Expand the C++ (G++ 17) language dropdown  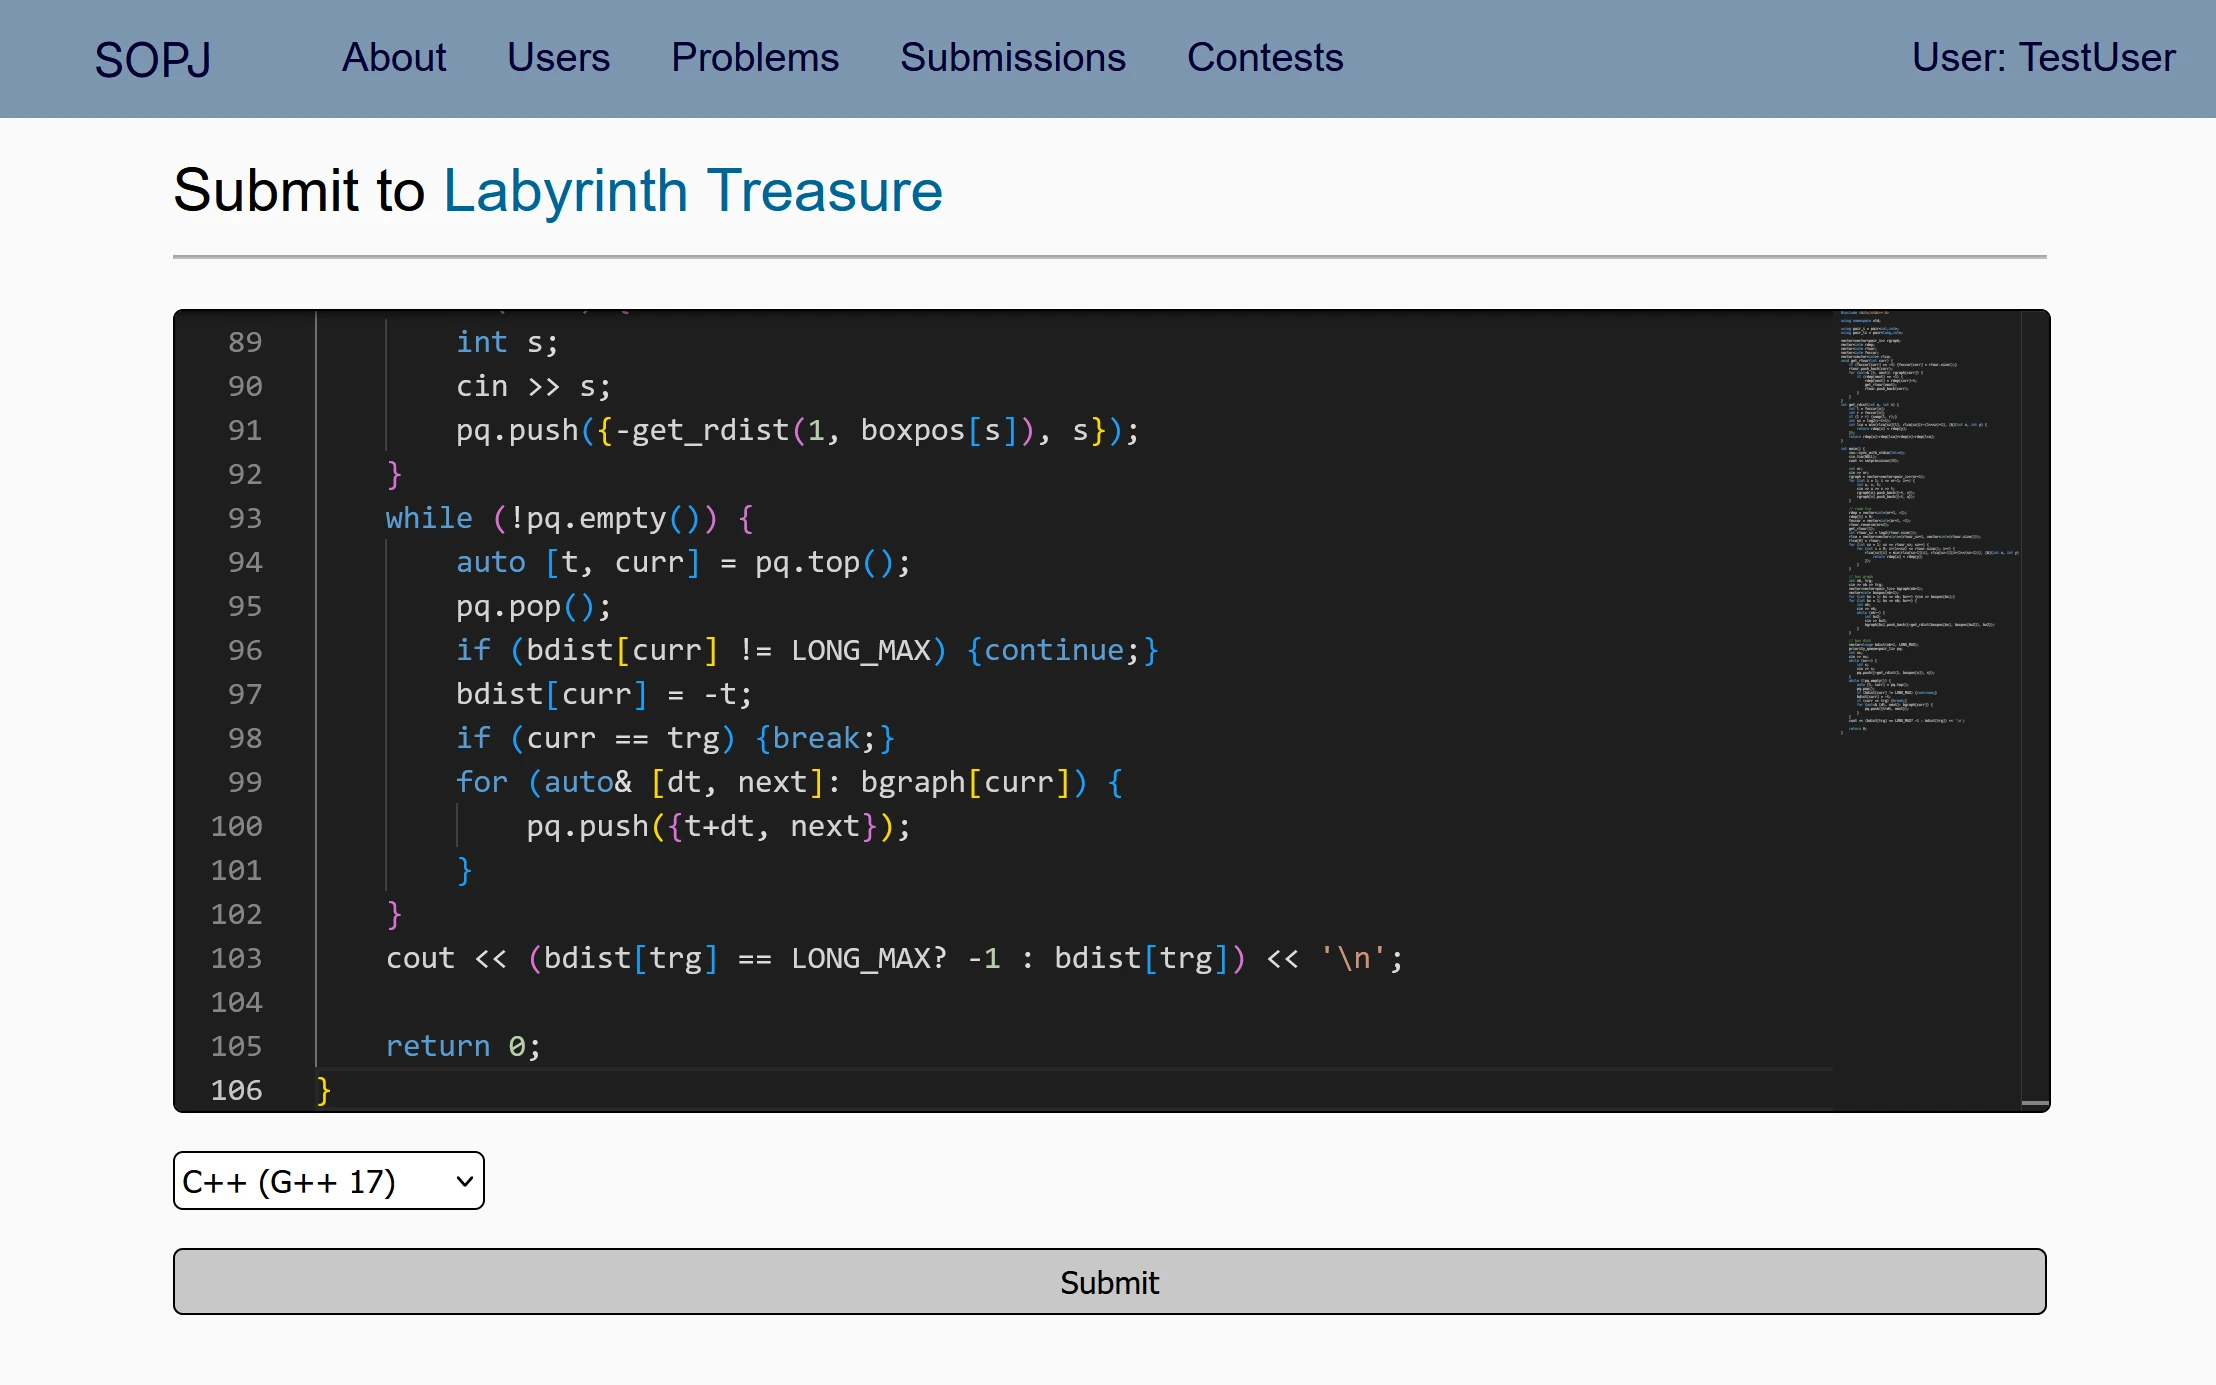328,1181
